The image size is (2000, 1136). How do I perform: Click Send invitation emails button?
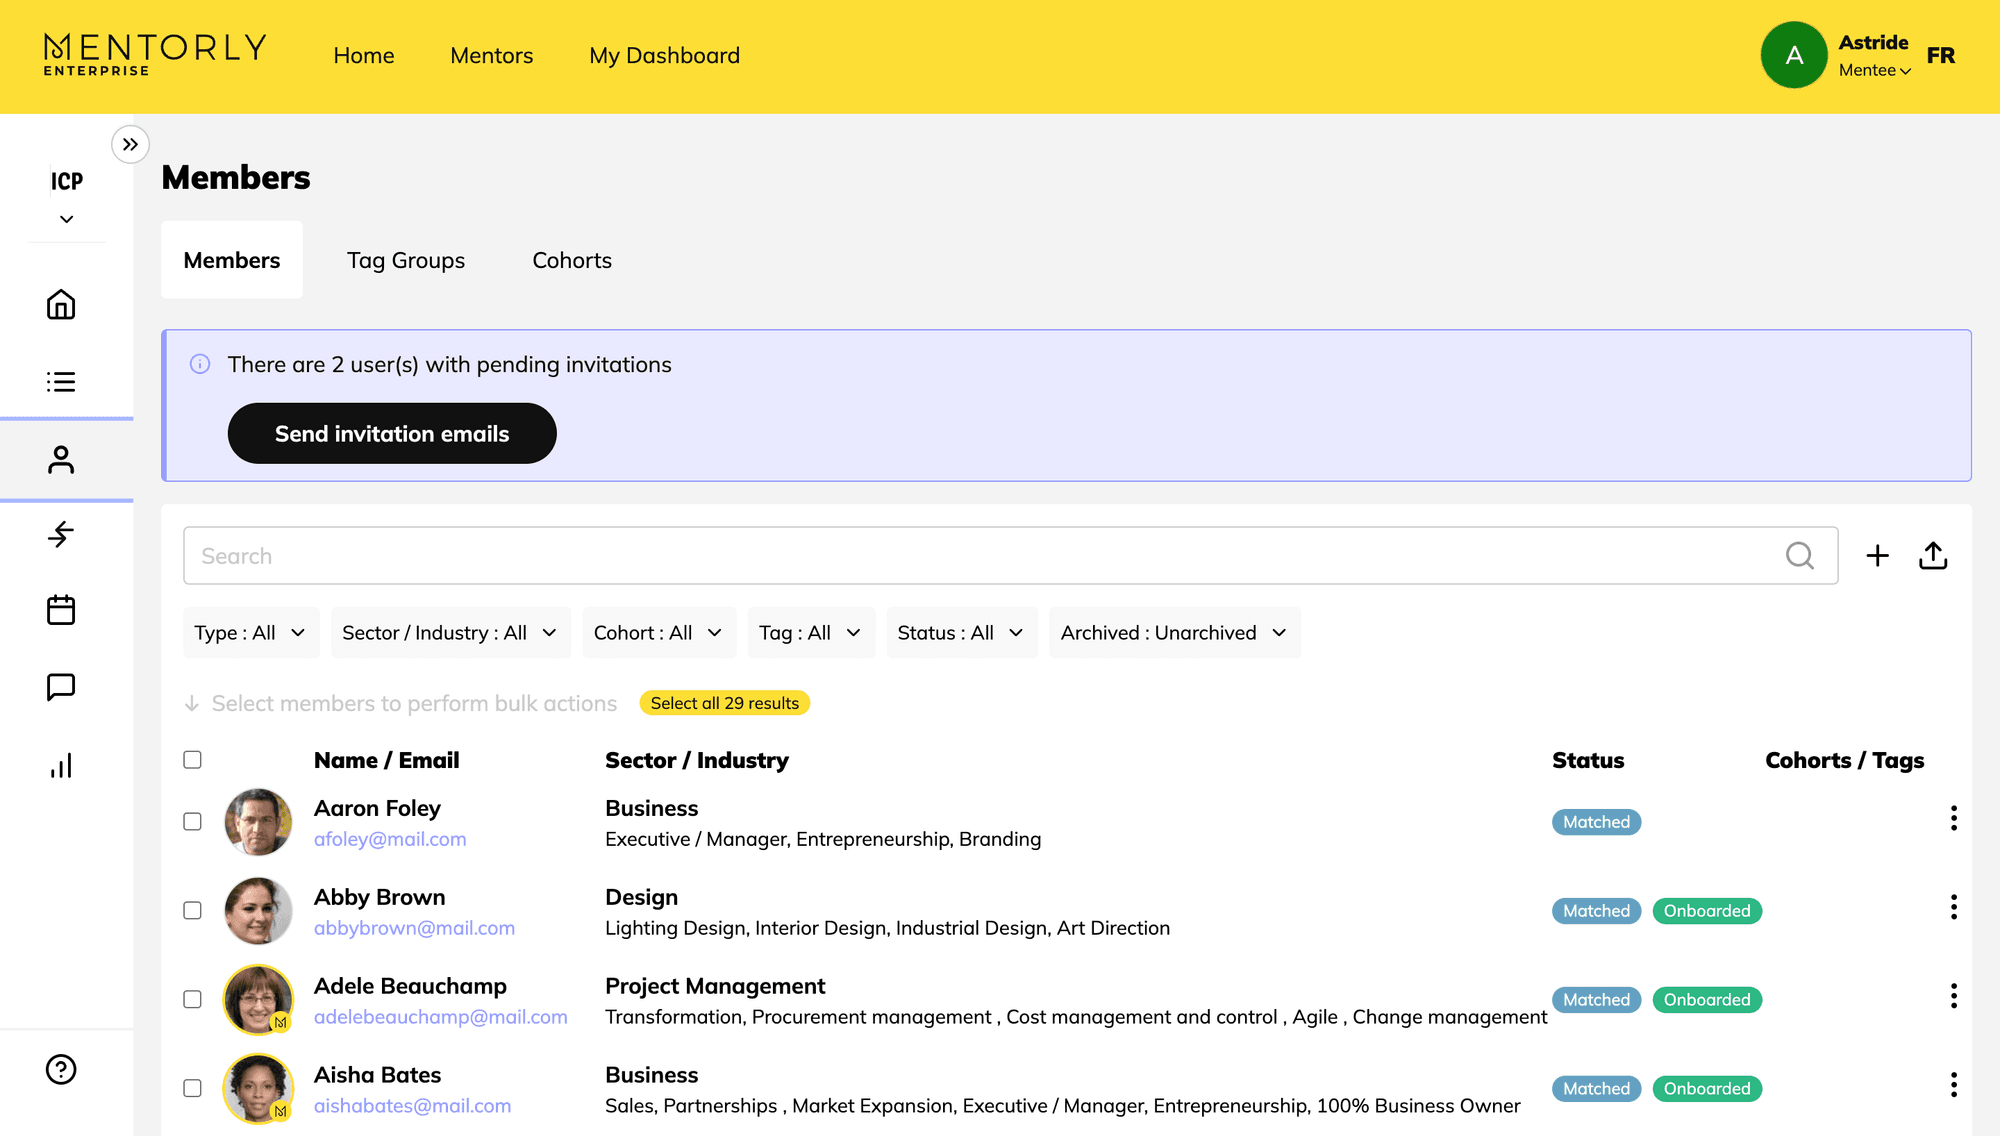[x=392, y=434]
